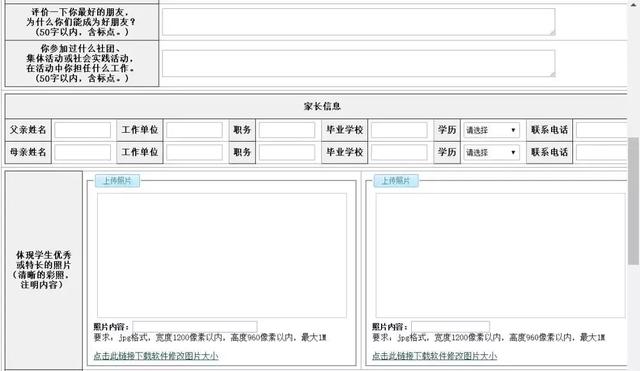Click the left 照片内容 input field
Viewport: 640px width, 371px height.
click(195, 327)
